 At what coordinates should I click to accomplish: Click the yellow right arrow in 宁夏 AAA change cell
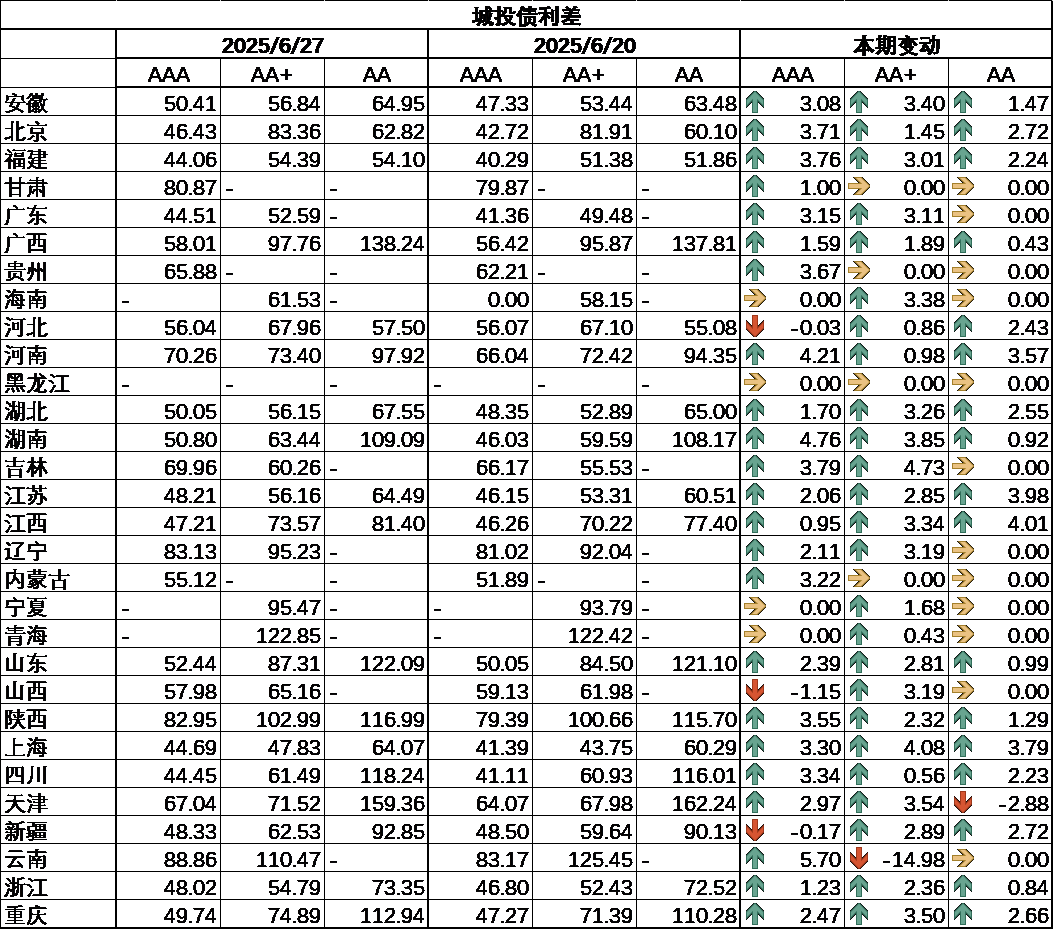click(755, 606)
